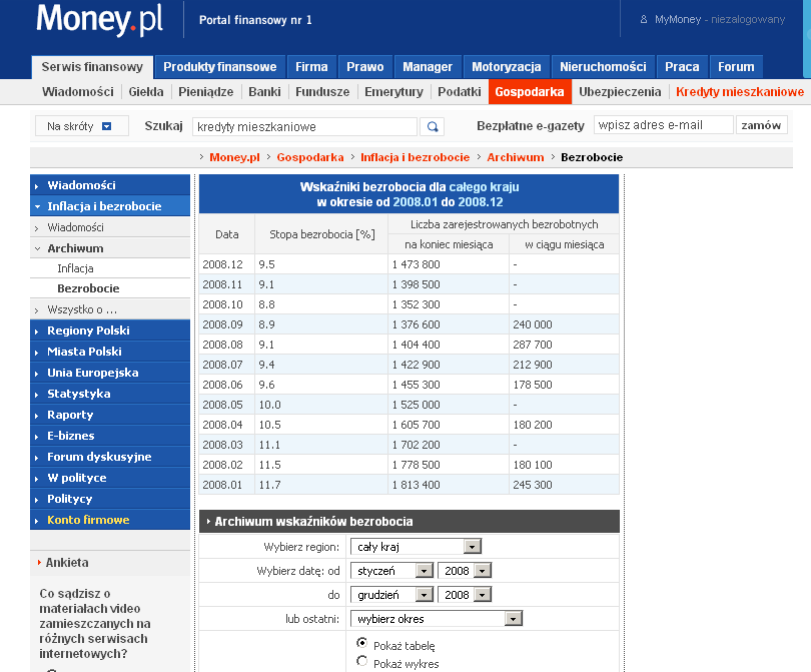Click the Szukaj search input field
Screen dimensions: 811x672
coord(305,126)
